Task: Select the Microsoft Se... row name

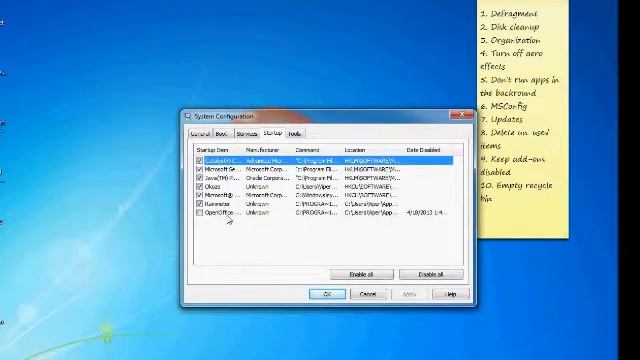Action: [x=222, y=169]
